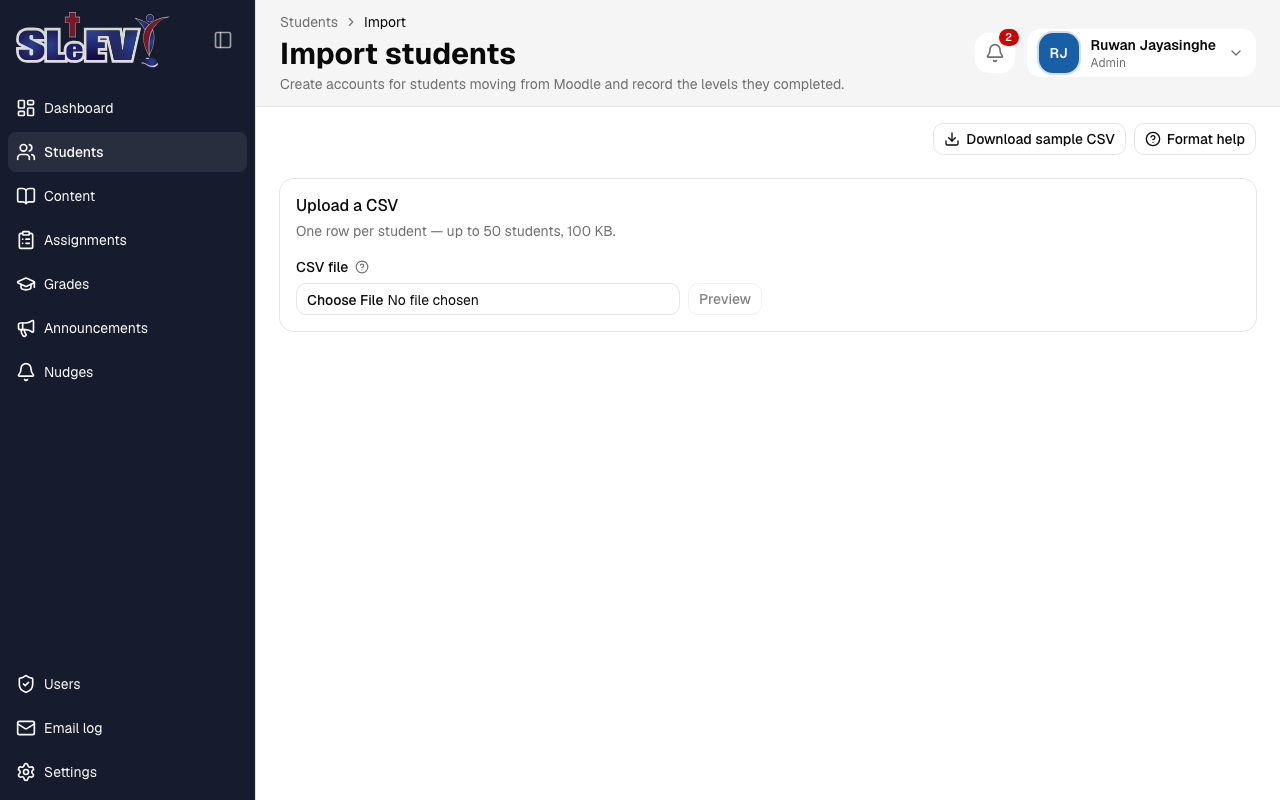Open Format help
Viewport: 1280px width, 800px height.
click(1195, 139)
